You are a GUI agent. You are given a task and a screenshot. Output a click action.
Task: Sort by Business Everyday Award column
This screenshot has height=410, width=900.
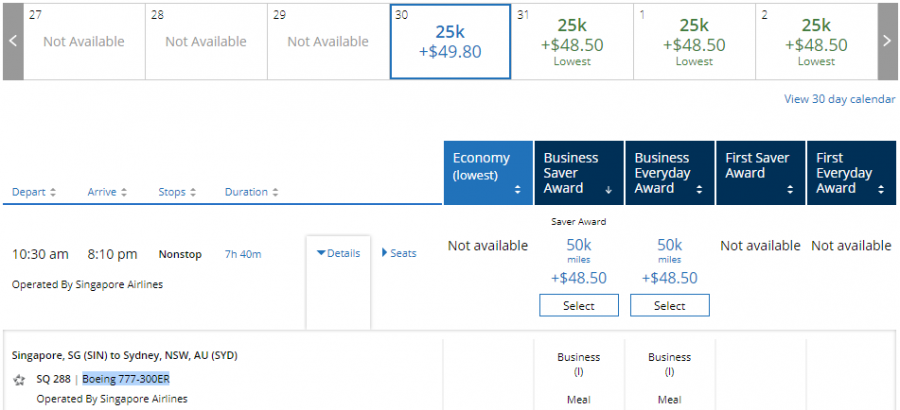669,173
